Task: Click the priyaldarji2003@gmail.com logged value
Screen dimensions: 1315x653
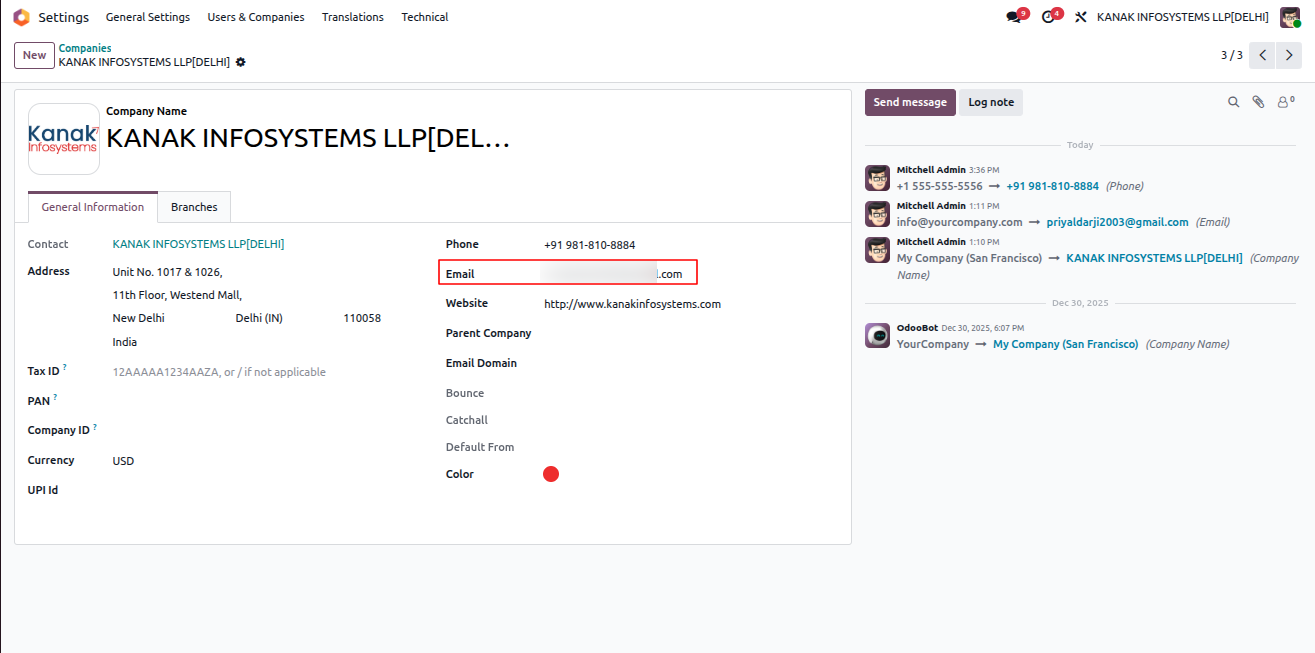Action: [x=1117, y=222]
